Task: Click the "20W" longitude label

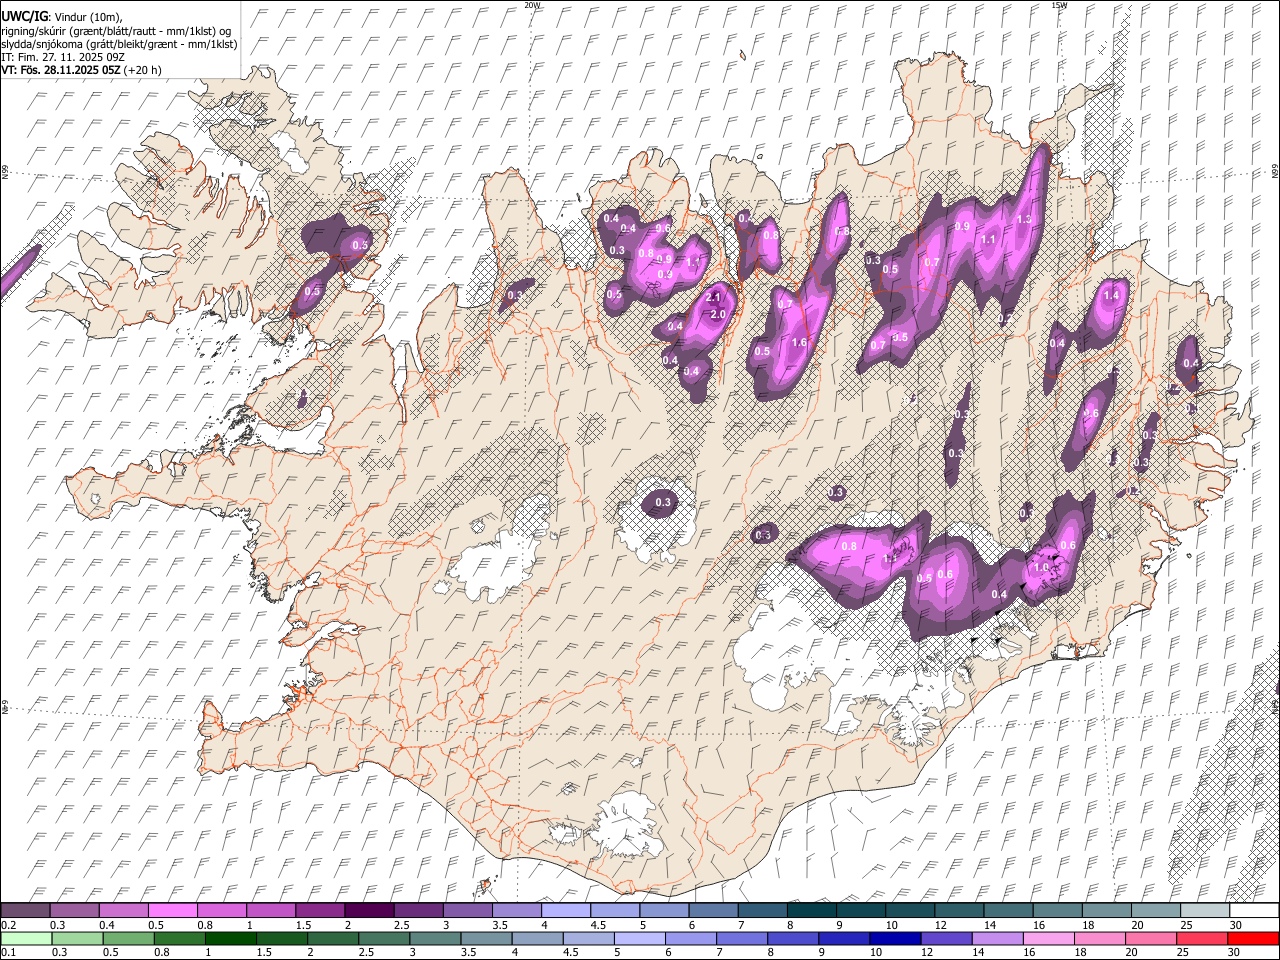Action: (532, 5)
